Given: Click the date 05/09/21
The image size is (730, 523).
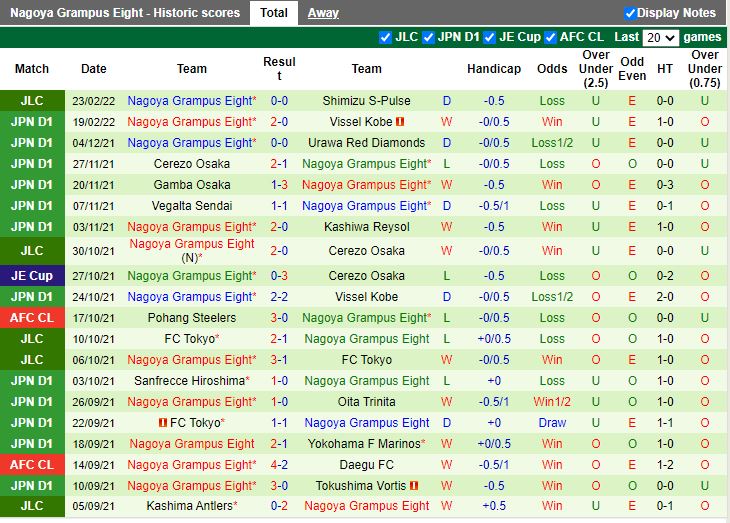Looking at the screenshot, I should click(94, 506).
